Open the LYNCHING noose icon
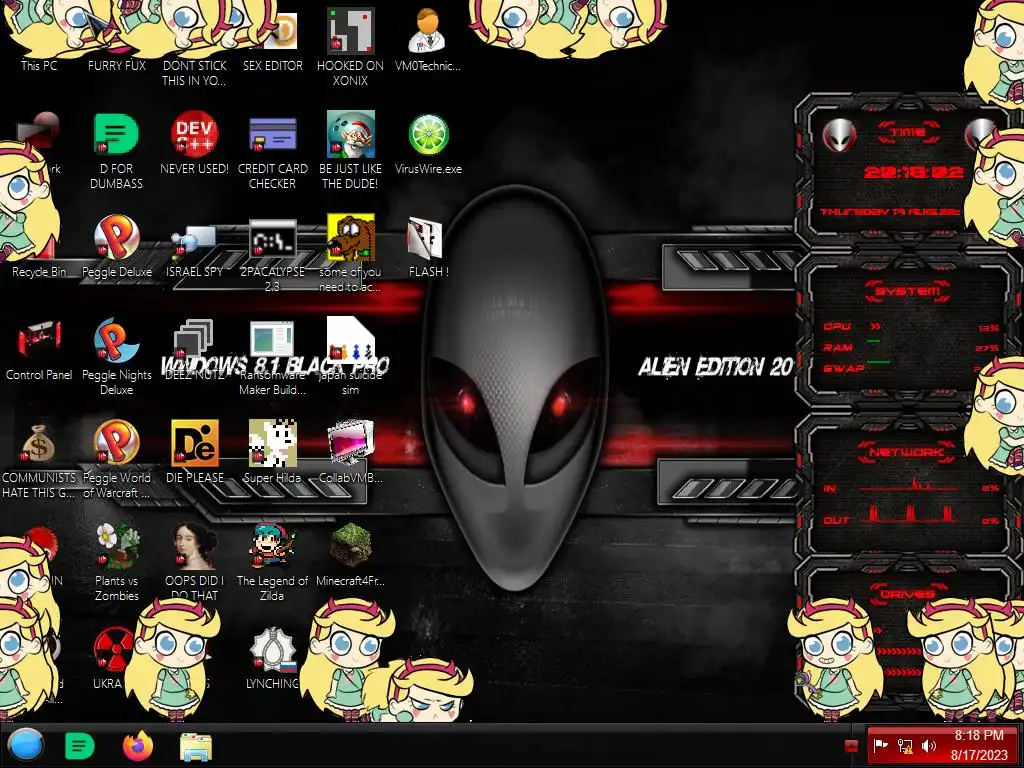This screenshot has height=768, width=1024. pyautogui.click(x=272, y=650)
